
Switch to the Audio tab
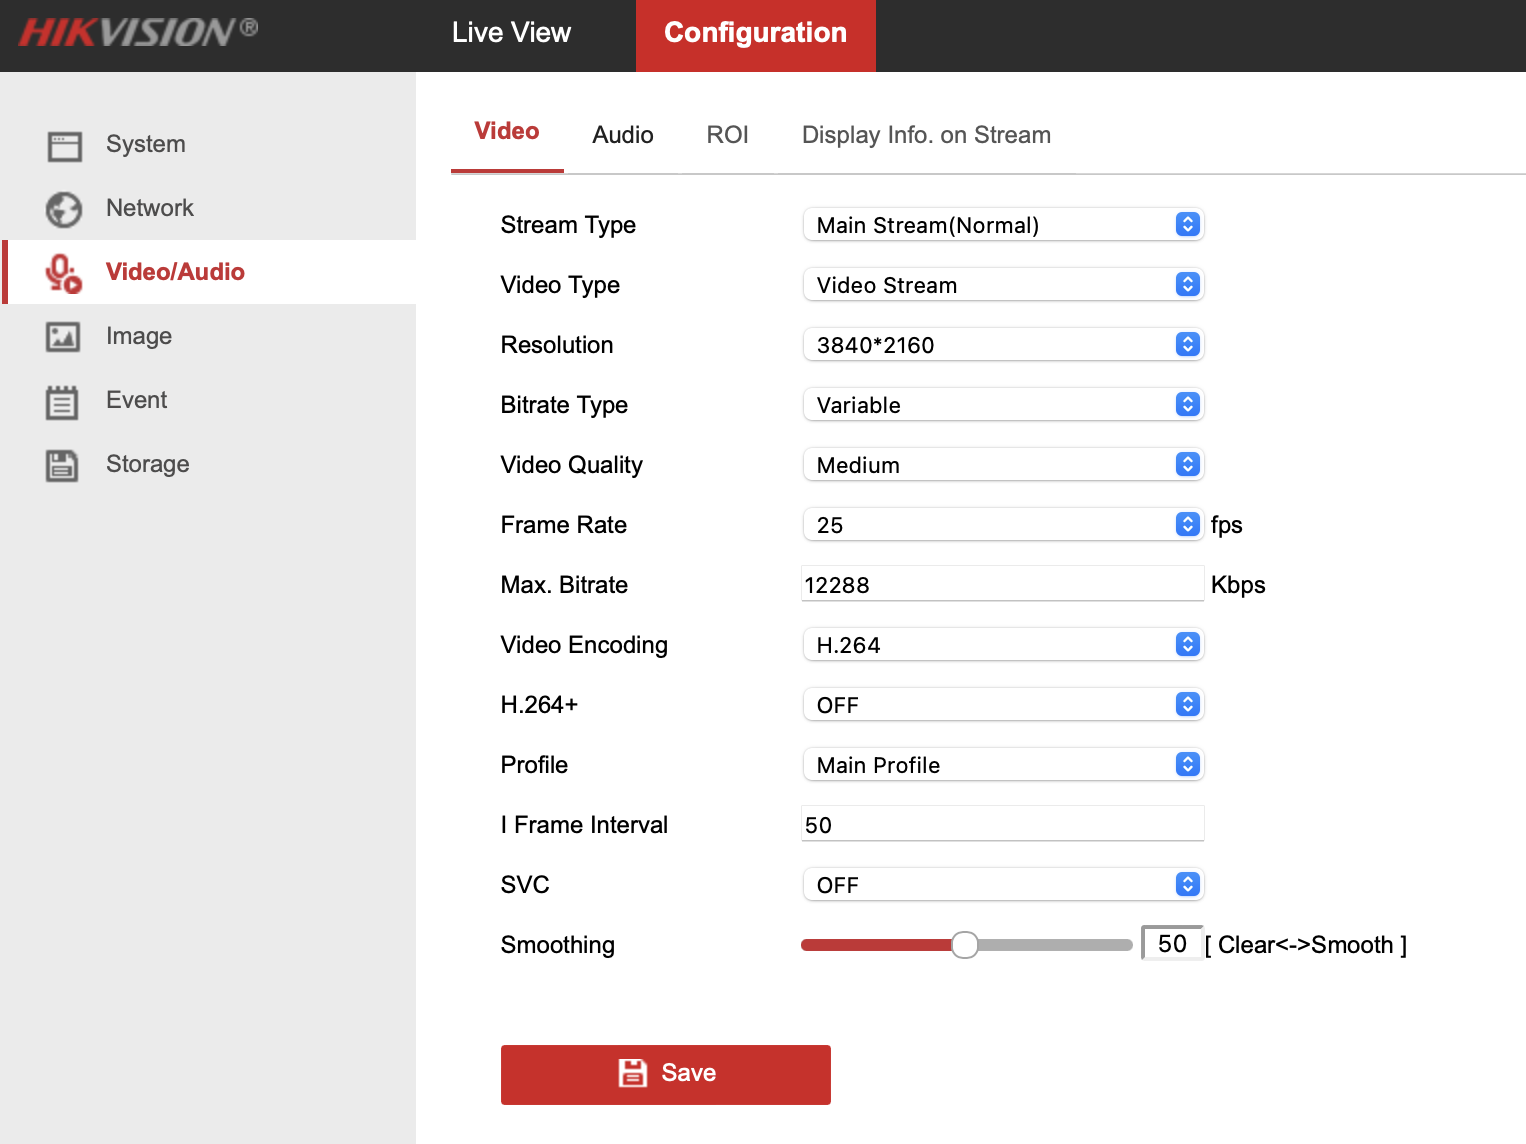(622, 135)
